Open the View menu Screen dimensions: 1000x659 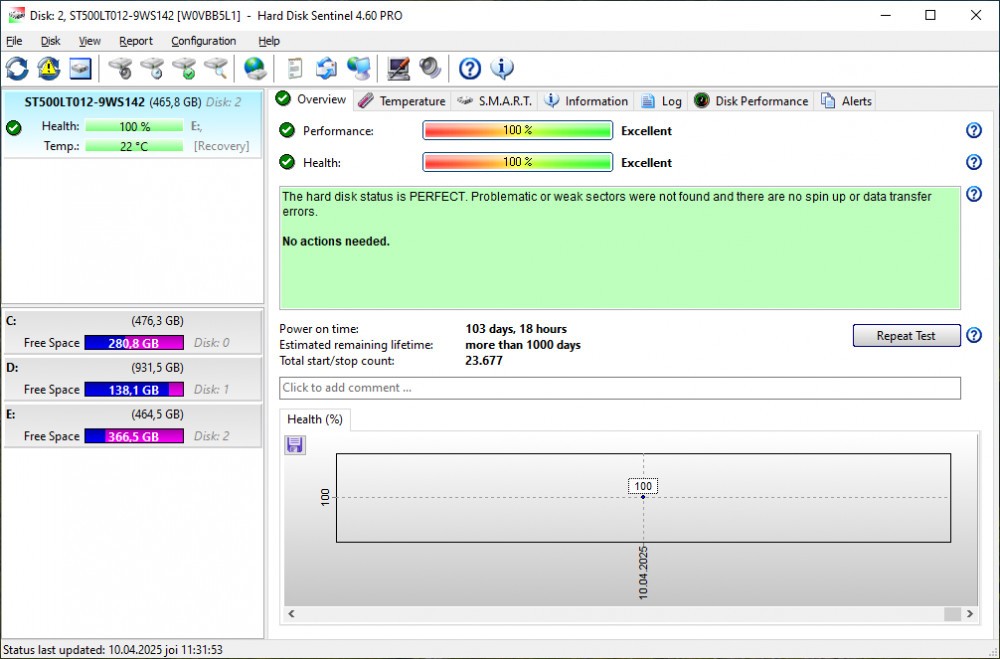[x=89, y=41]
